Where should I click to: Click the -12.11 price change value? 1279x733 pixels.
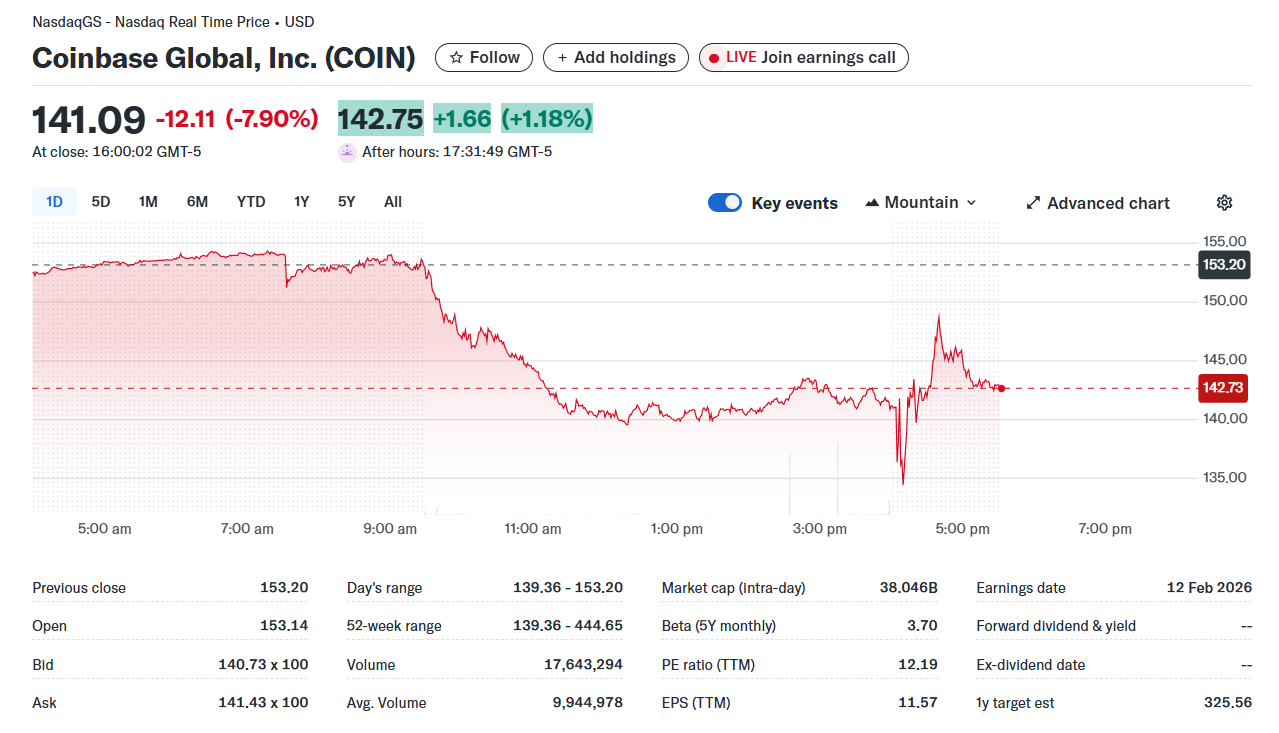click(186, 120)
